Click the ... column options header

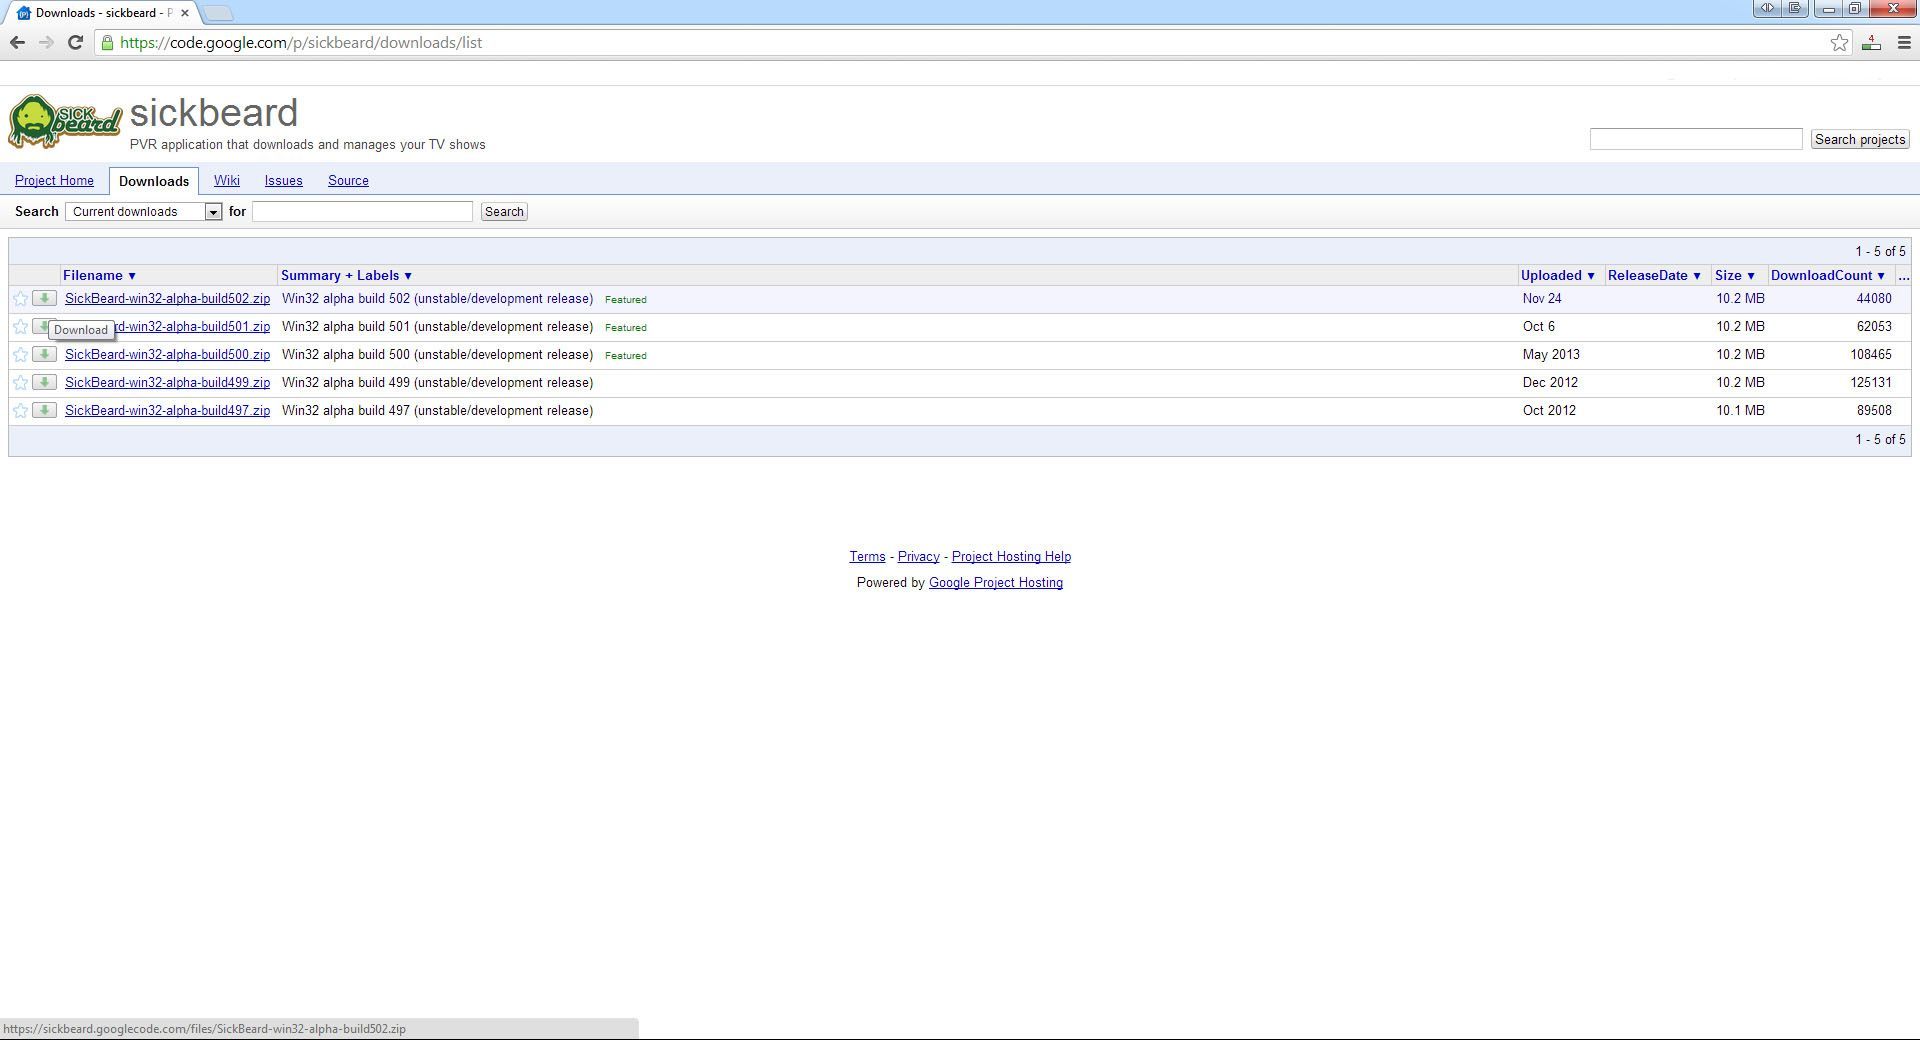1902,276
